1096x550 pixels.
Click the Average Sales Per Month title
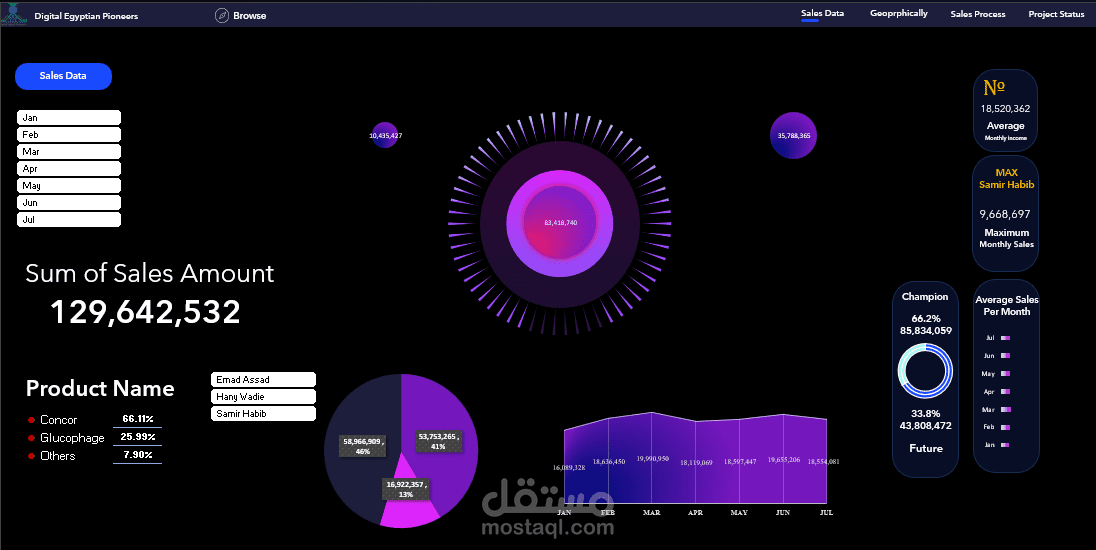1007,305
